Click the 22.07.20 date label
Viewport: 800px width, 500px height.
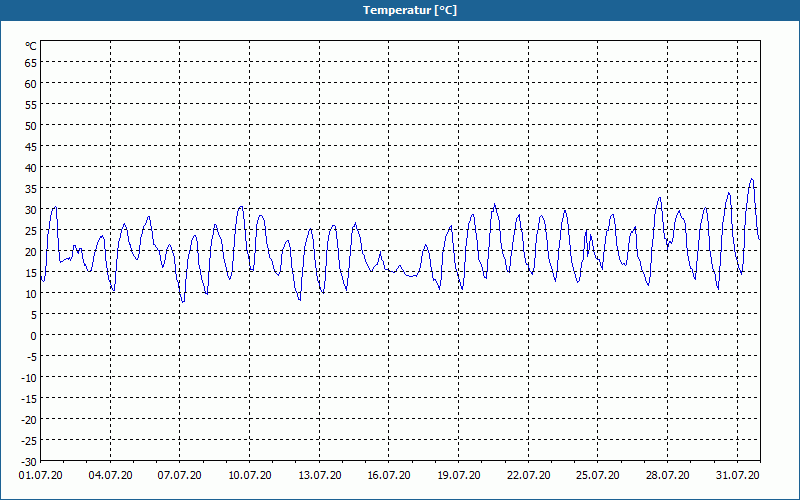coord(529,476)
